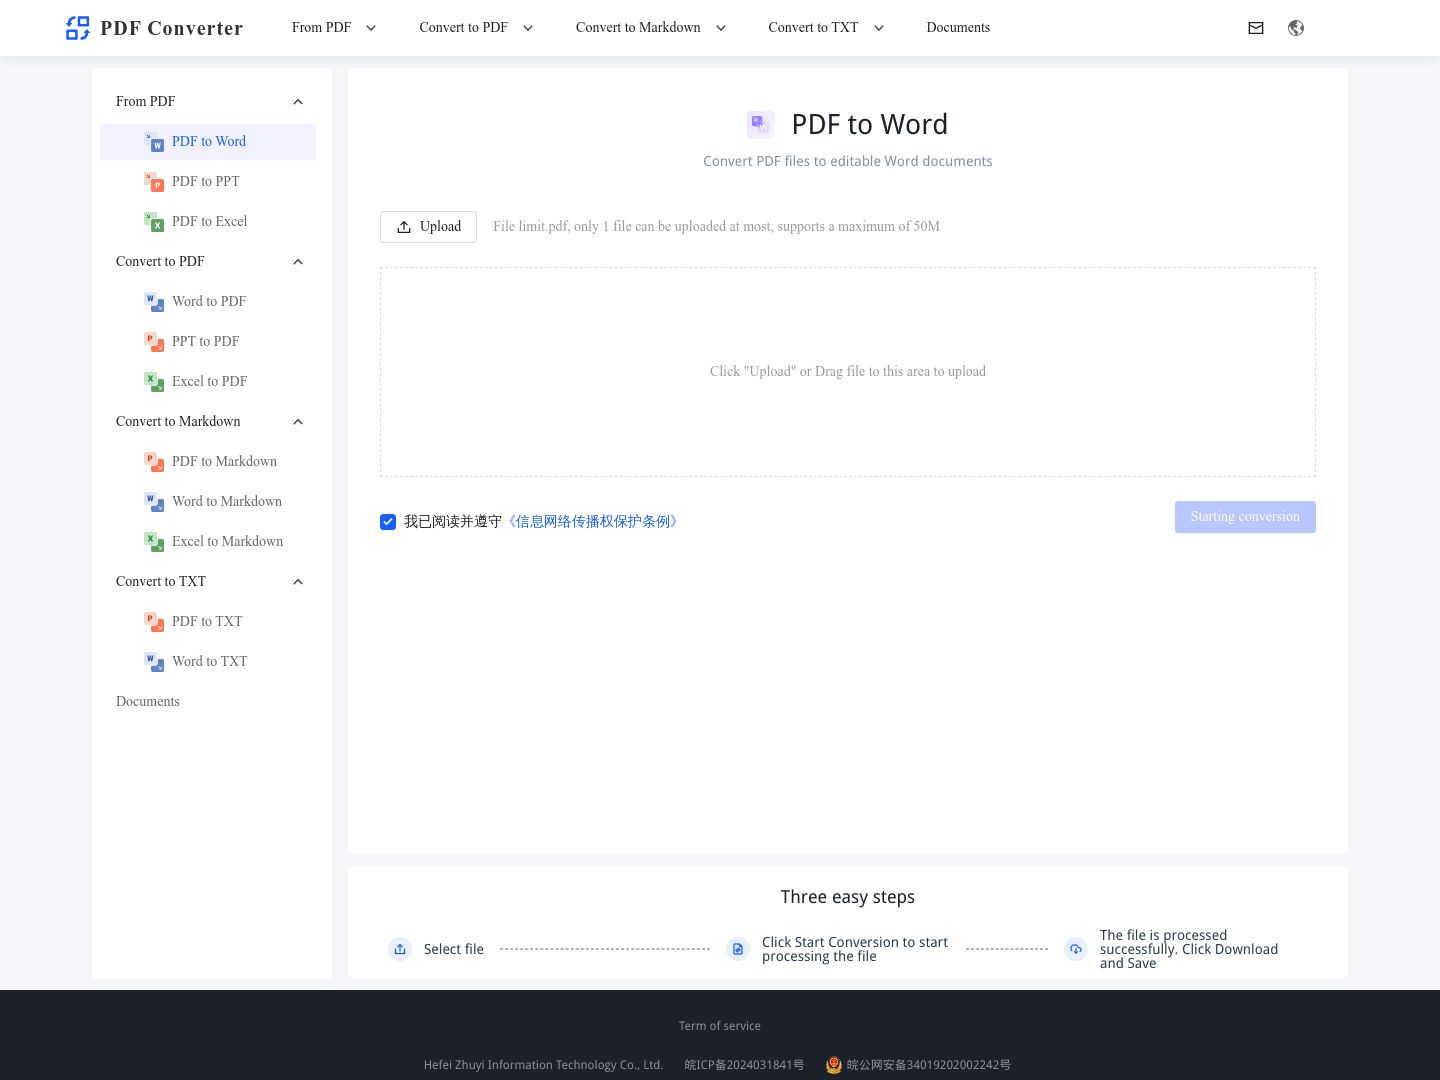The width and height of the screenshot is (1440, 1080).
Task: Select Excel to Markdown in sidebar
Action: (208, 542)
